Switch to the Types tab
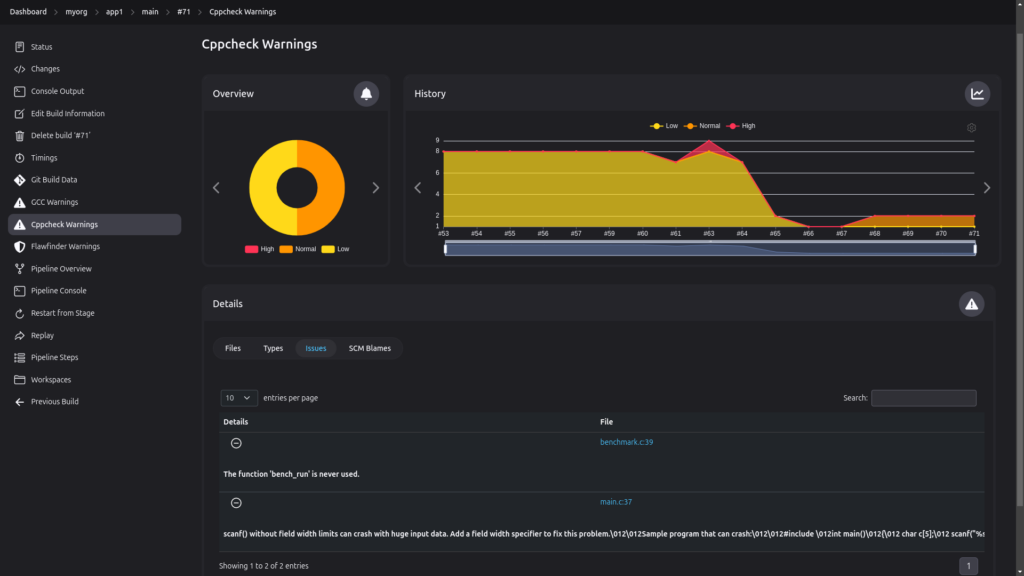 click(x=273, y=348)
